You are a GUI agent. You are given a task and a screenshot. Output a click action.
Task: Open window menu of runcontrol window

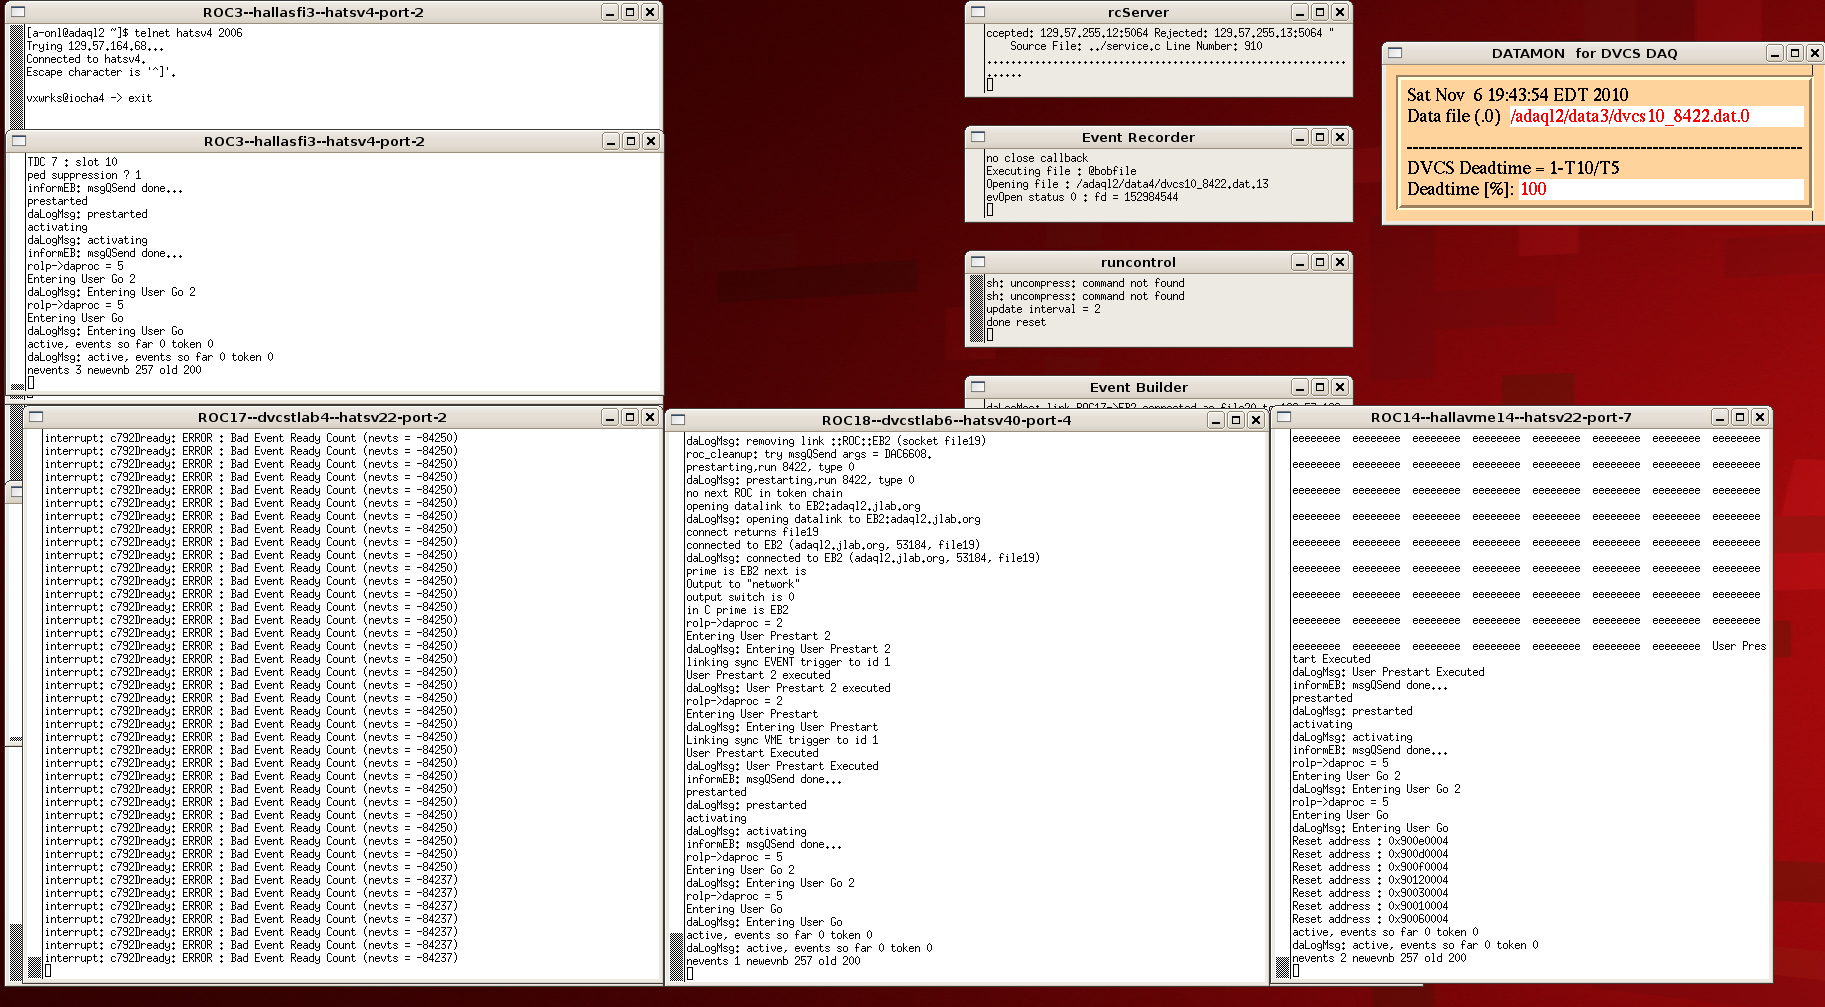click(x=978, y=262)
